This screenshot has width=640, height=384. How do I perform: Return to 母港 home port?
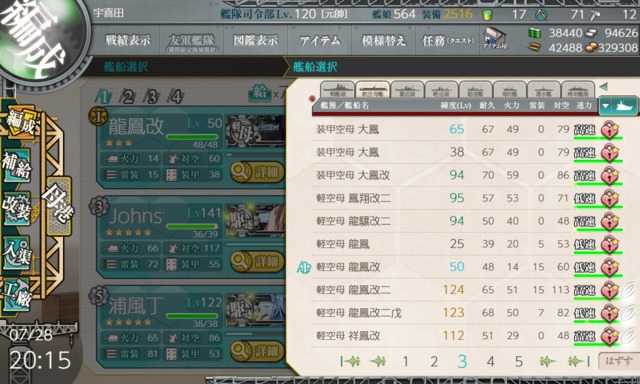(x=59, y=205)
